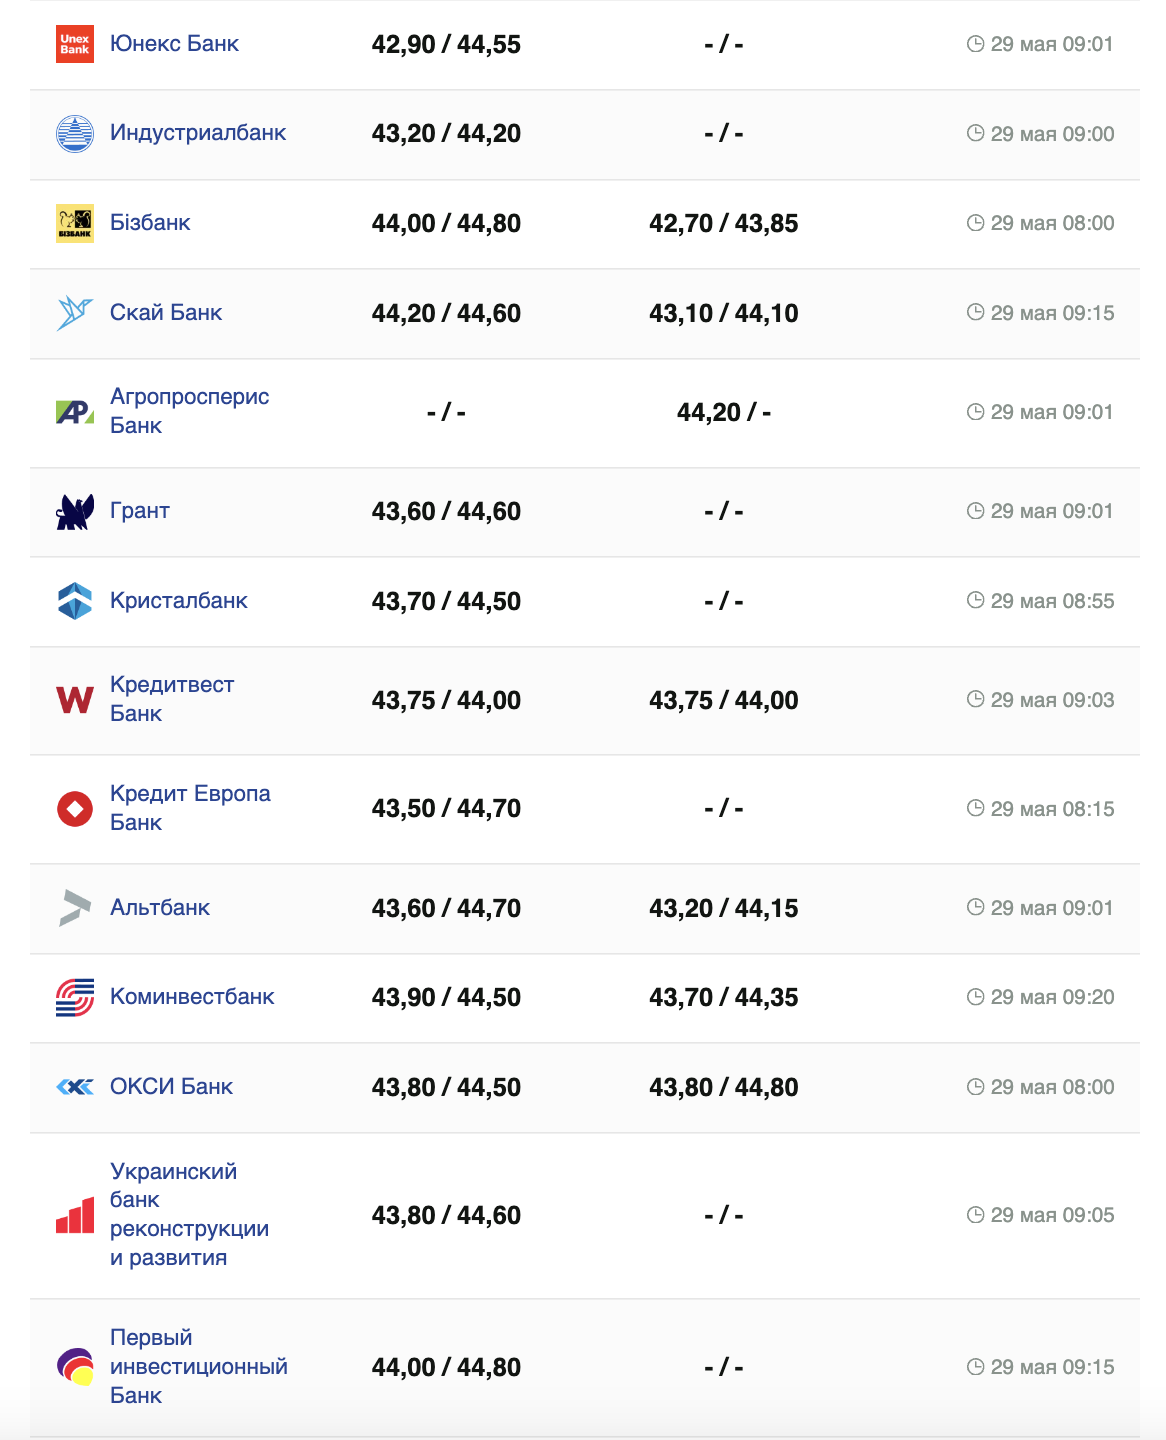
Task: Open the Коминвестбанк bank link
Action: coord(192,997)
